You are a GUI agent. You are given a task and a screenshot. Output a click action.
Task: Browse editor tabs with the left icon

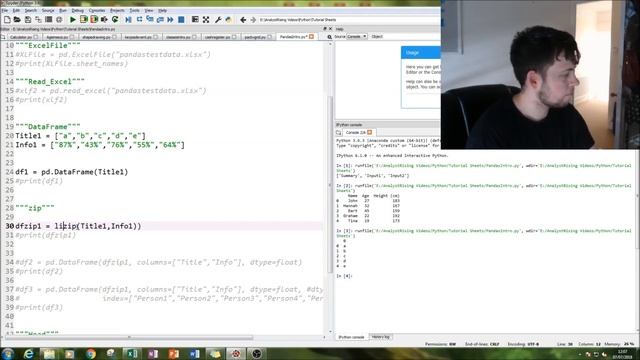3,37
